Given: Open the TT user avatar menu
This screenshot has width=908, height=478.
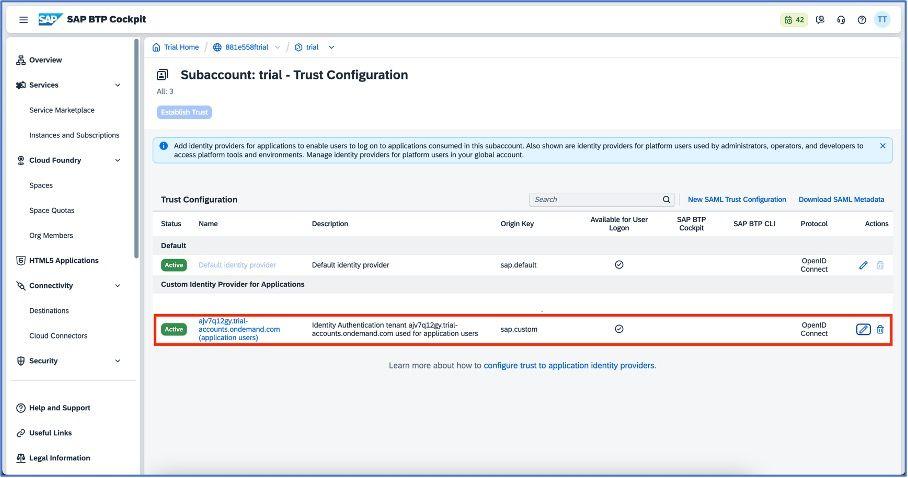Looking at the screenshot, I should 882,19.
